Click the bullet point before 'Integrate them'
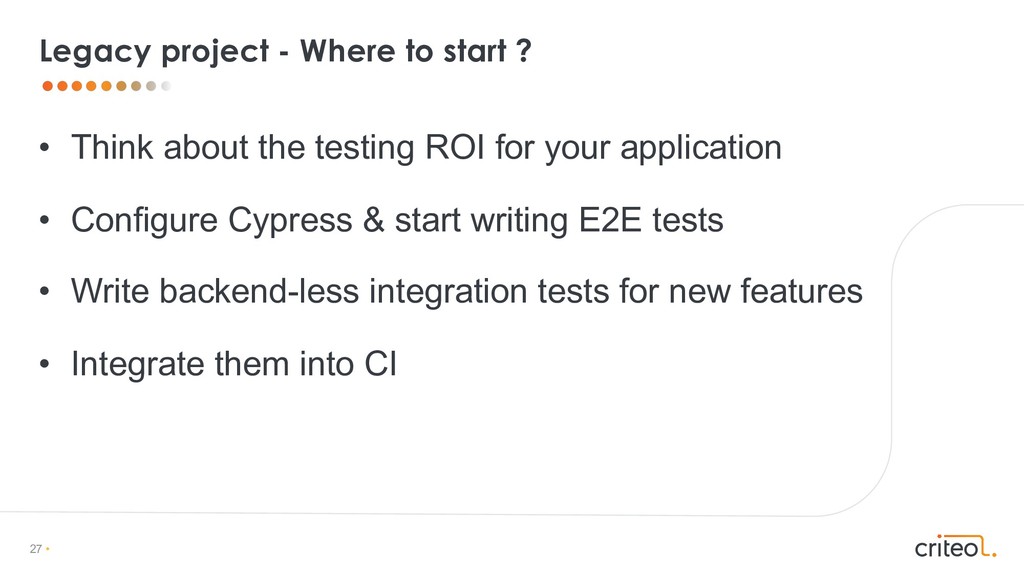 [x=44, y=364]
